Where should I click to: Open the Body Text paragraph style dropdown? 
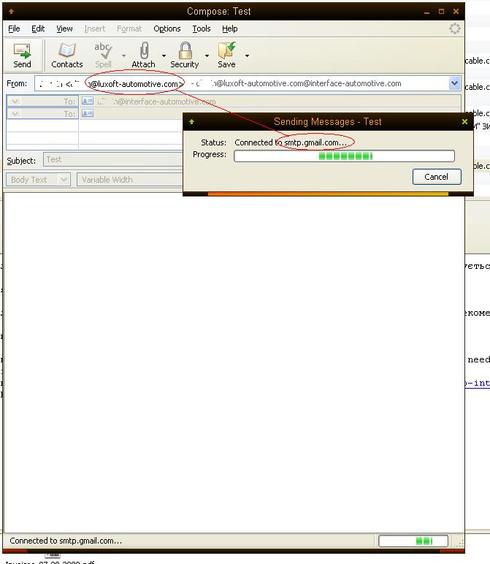click(x=38, y=179)
